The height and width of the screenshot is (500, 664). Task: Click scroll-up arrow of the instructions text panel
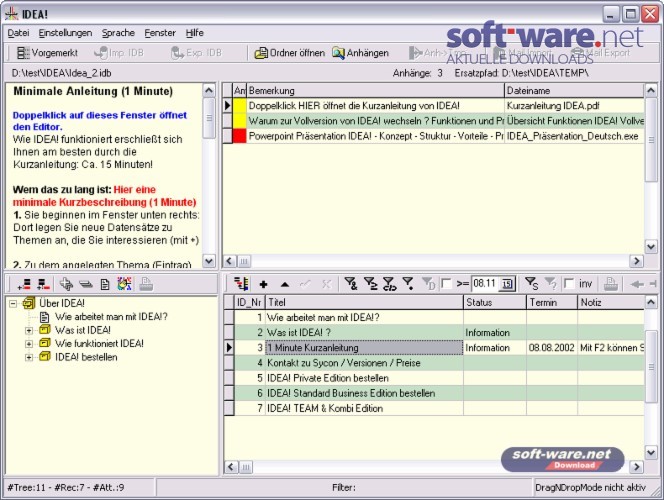click(209, 91)
